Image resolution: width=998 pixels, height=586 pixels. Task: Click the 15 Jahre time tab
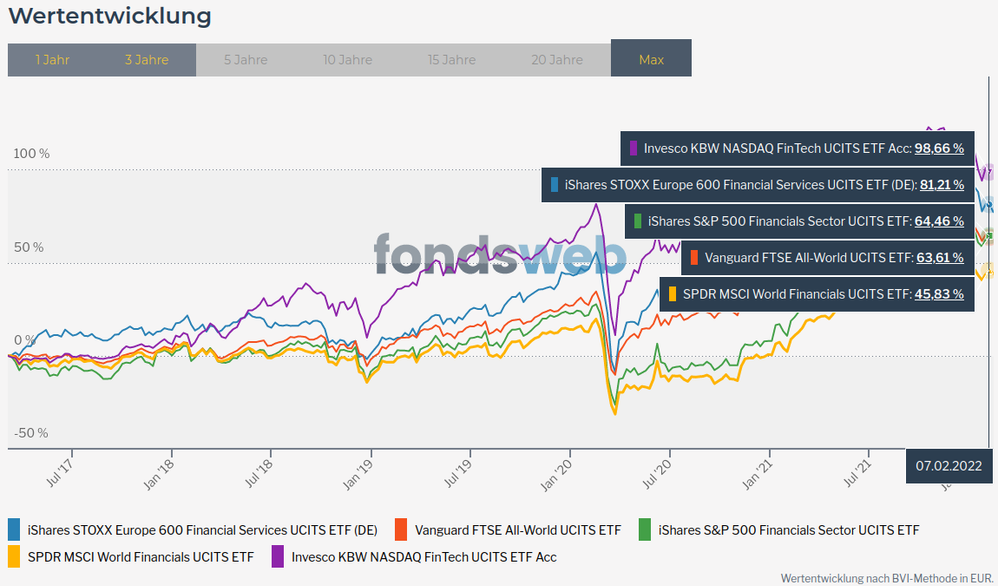452,60
